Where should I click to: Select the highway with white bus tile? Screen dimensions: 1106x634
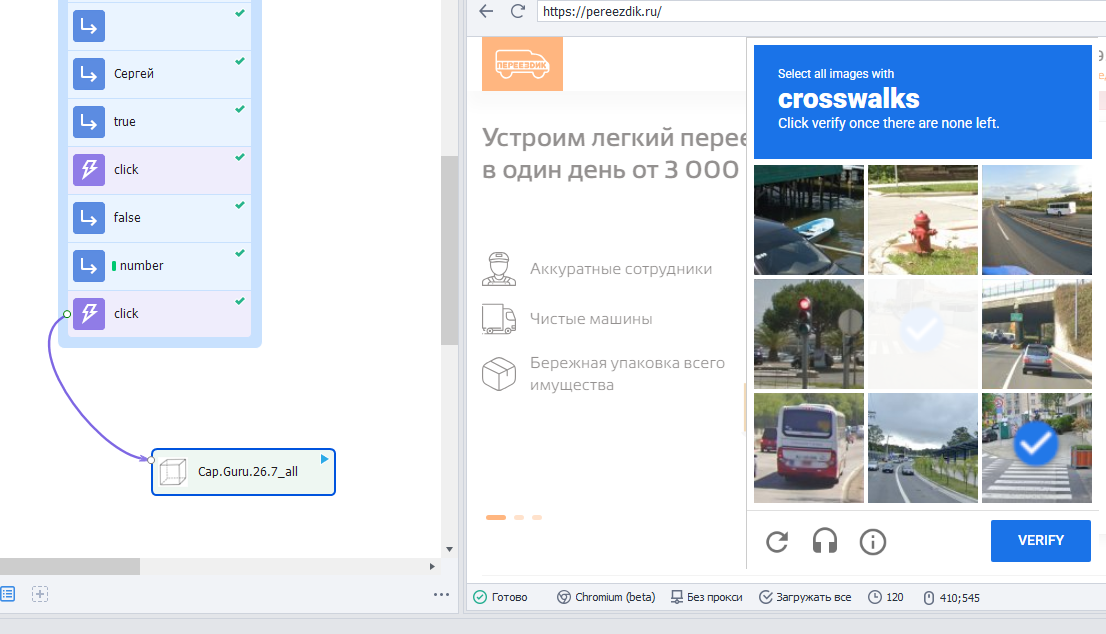tap(1036, 220)
